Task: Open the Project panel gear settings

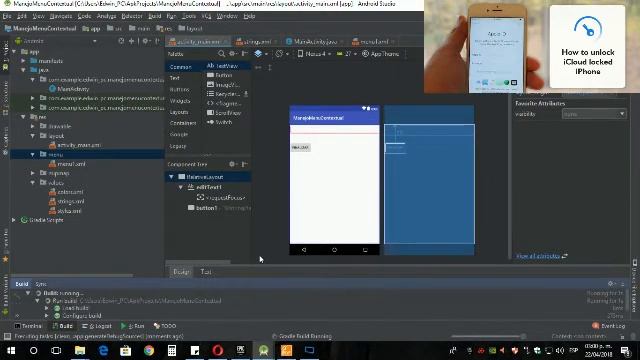Action: pos(146,41)
